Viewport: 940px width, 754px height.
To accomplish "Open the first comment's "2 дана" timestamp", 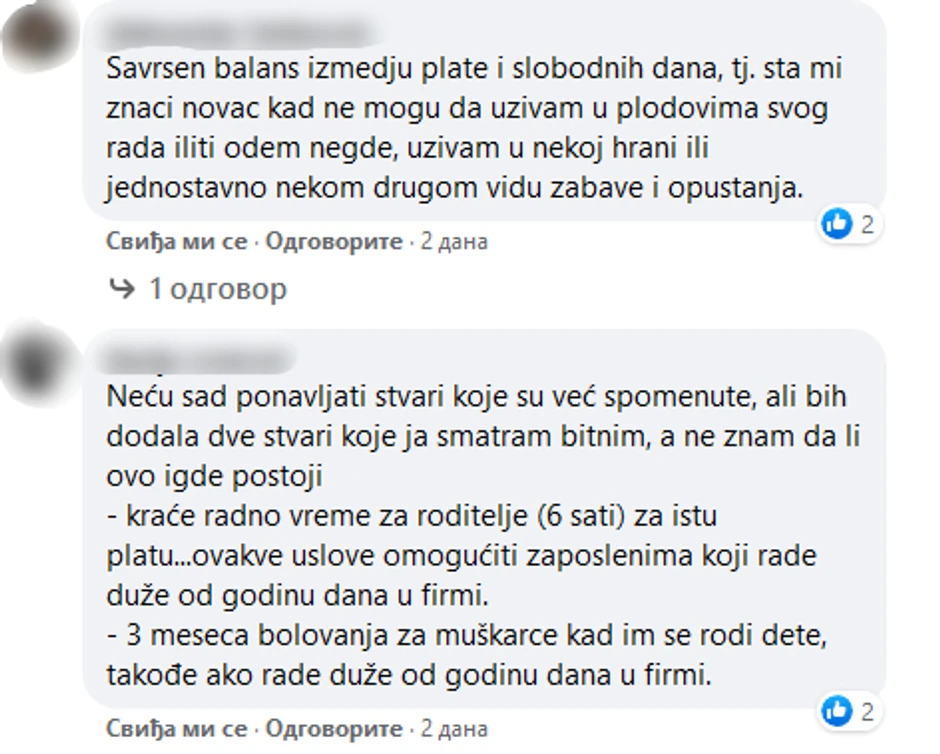I will pyautogui.click(x=454, y=241).
